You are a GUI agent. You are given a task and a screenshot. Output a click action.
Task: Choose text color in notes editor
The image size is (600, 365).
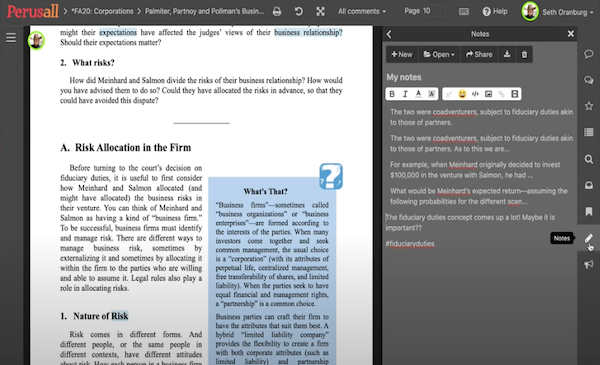pos(418,94)
